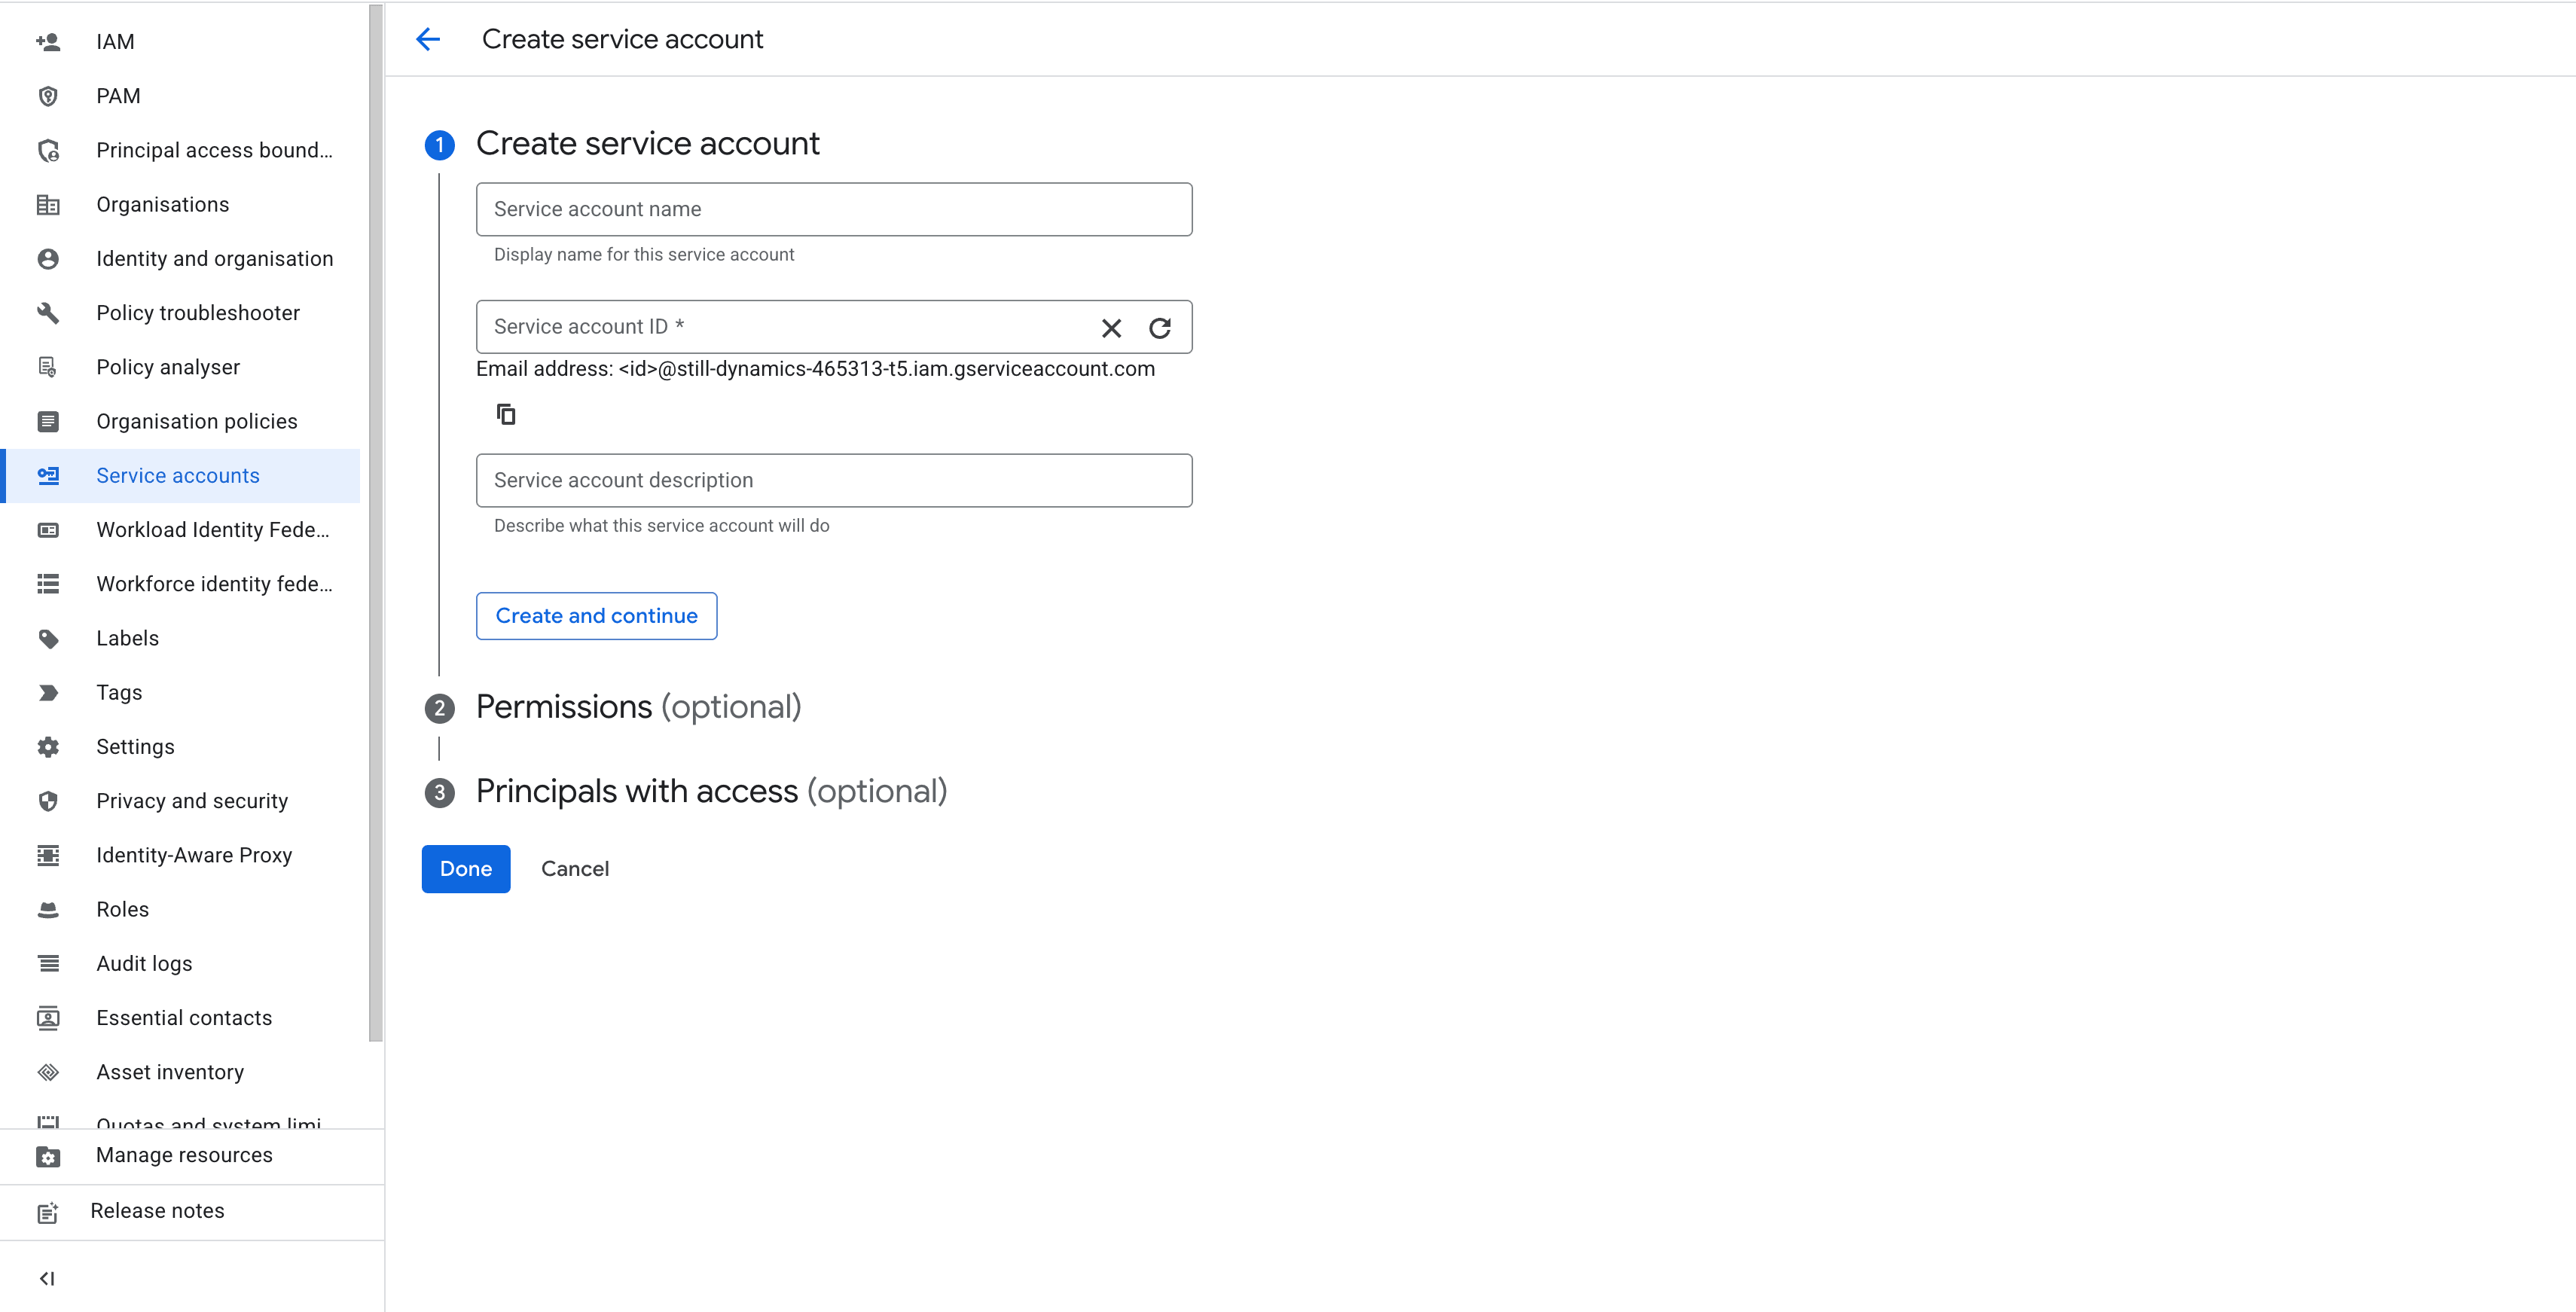
Task: Open Manage resources from the sidebar
Action: 184,1155
